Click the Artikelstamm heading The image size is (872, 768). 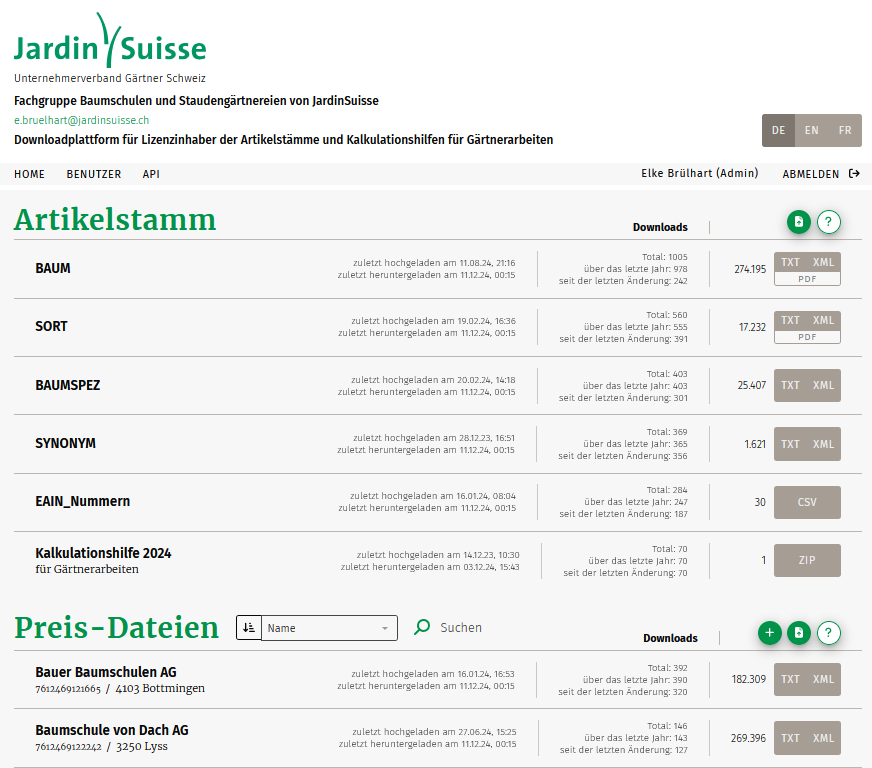(x=115, y=220)
